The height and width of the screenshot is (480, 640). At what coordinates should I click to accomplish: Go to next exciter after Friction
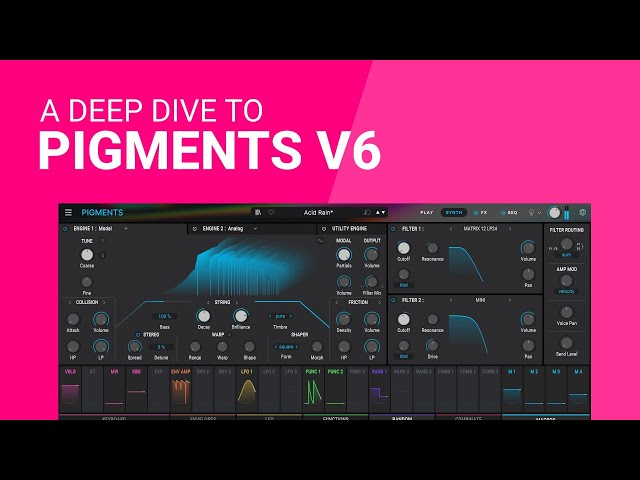pyautogui.click(x=380, y=302)
